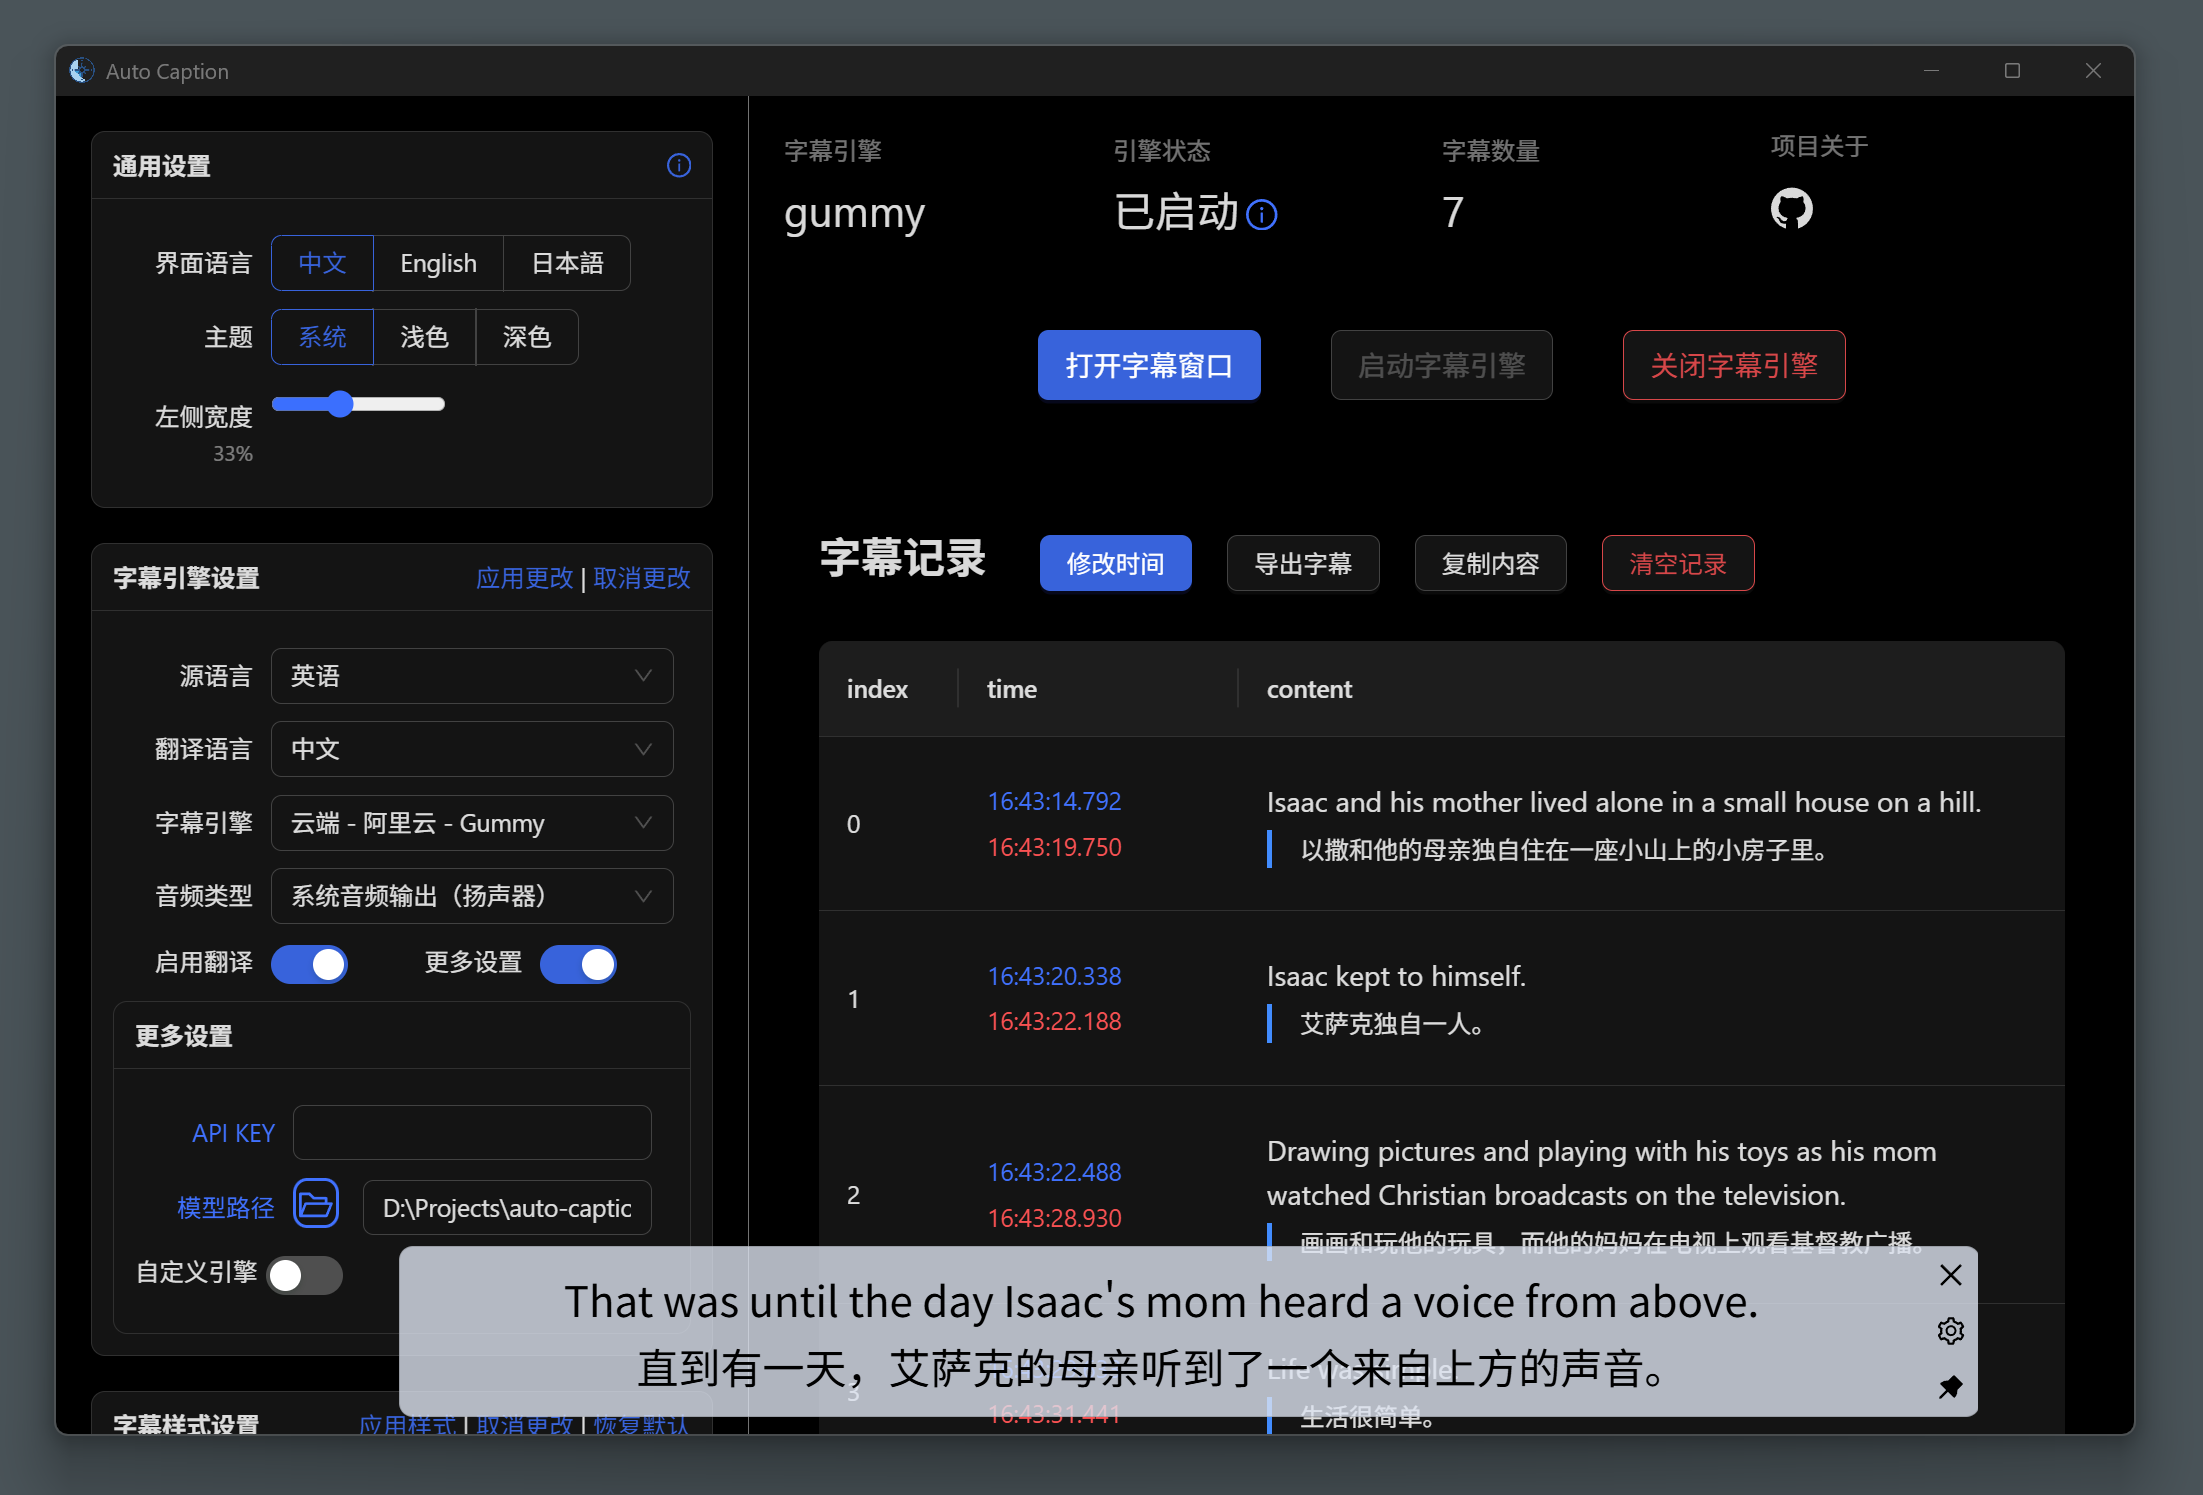This screenshot has width=2203, height=1495.
Task: Pin the floating caption window
Action: [x=1950, y=1387]
